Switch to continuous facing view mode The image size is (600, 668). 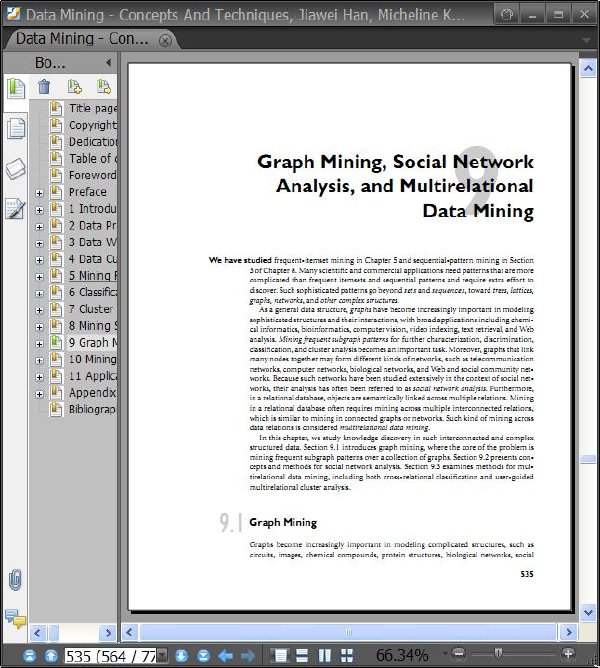click(347, 655)
